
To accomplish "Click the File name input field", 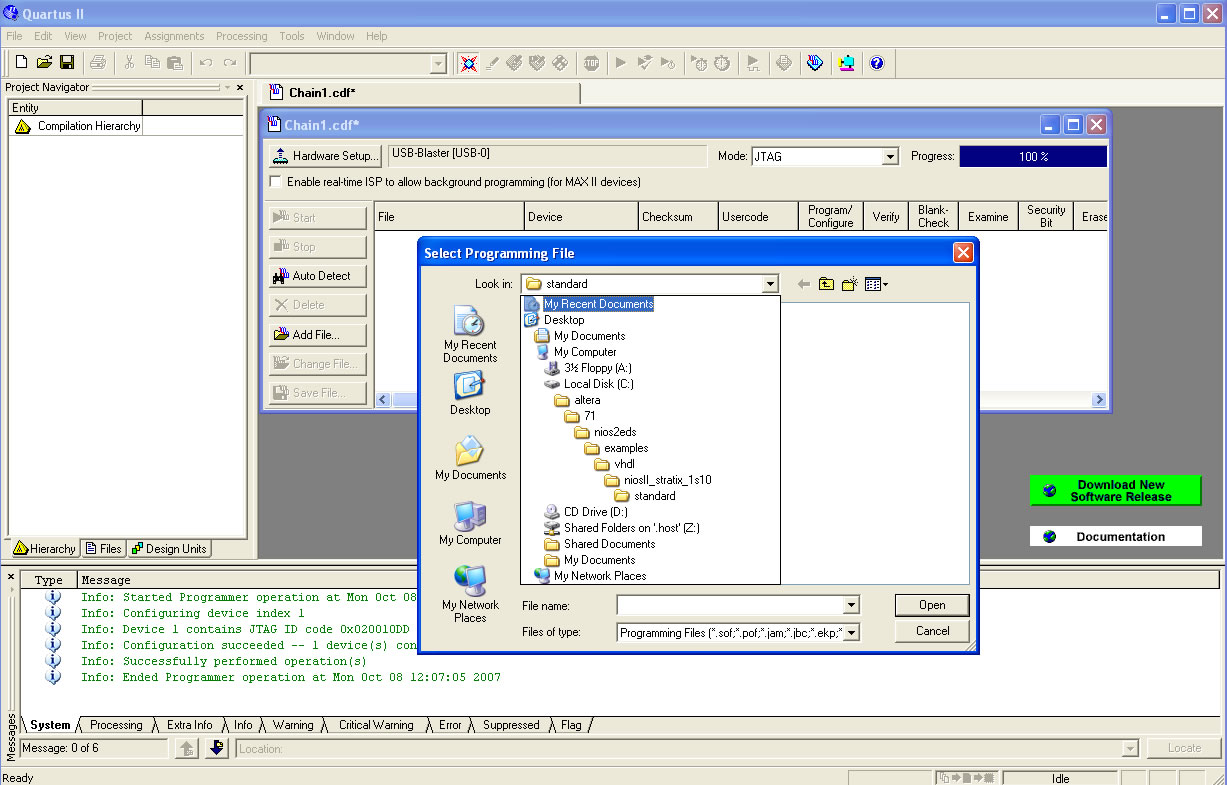I will point(730,605).
